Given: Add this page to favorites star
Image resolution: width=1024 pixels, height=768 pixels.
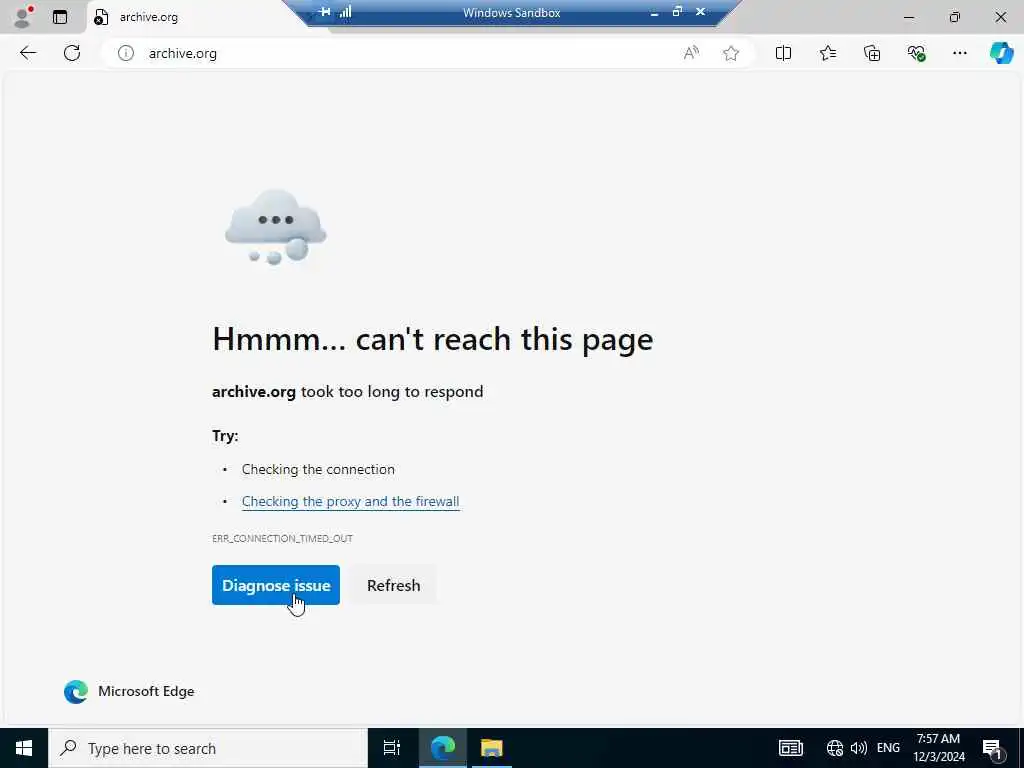Looking at the screenshot, I should coord(731,54).
